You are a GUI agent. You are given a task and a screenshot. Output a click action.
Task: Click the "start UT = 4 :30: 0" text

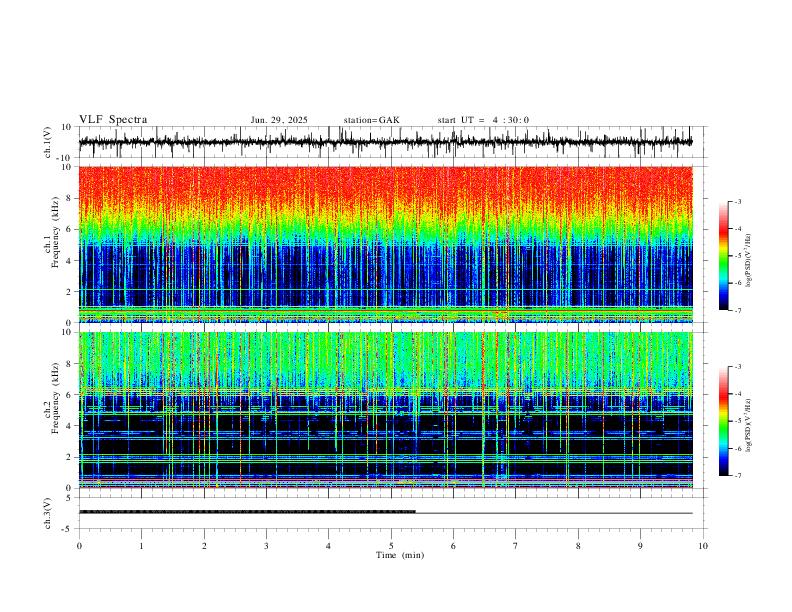tap(483, 120)
